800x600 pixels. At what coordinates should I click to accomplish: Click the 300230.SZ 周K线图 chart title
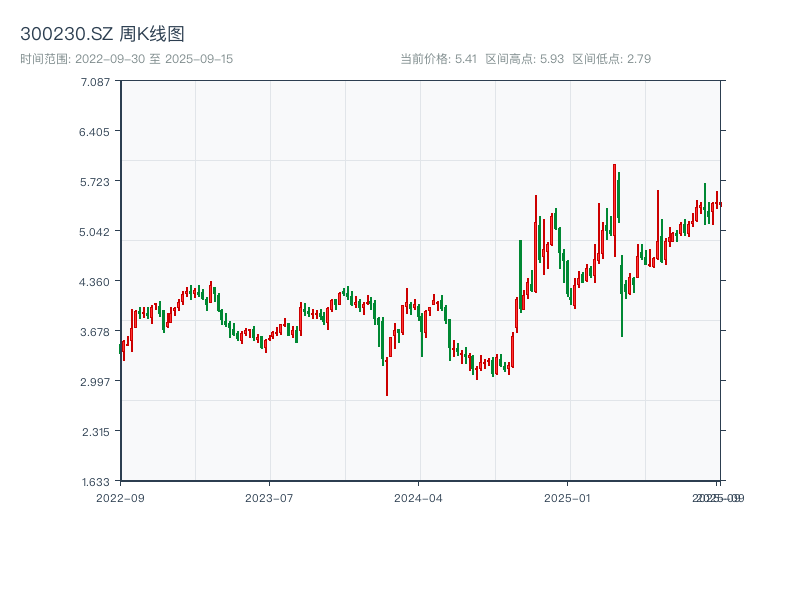[102, 35]
